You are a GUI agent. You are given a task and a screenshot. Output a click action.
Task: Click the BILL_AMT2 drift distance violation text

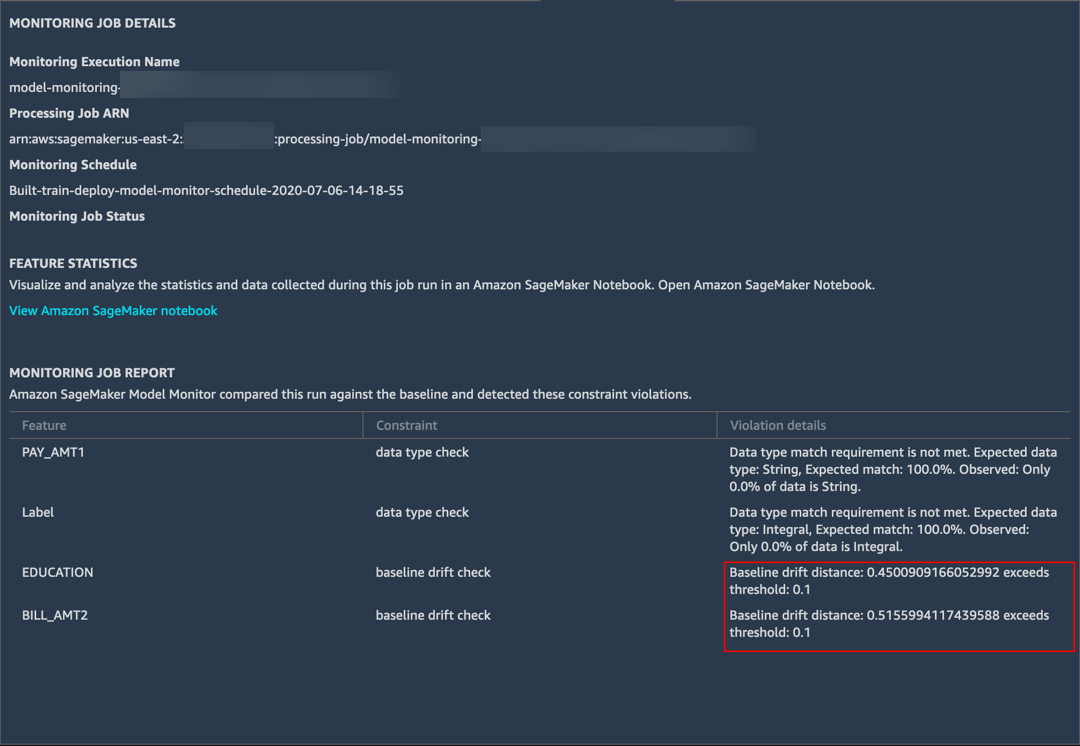pyautogui.click(x=889, y=624)
